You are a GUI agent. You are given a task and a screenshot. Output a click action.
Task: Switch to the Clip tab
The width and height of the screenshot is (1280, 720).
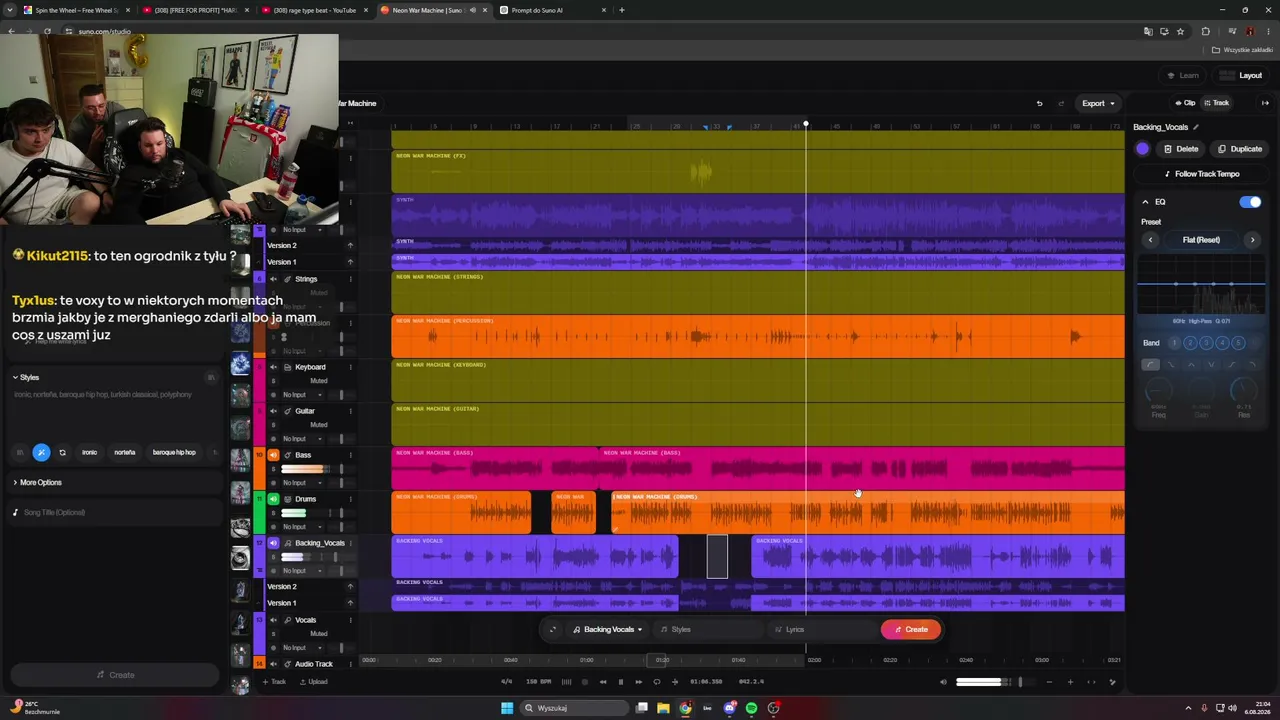(1186, 103)
